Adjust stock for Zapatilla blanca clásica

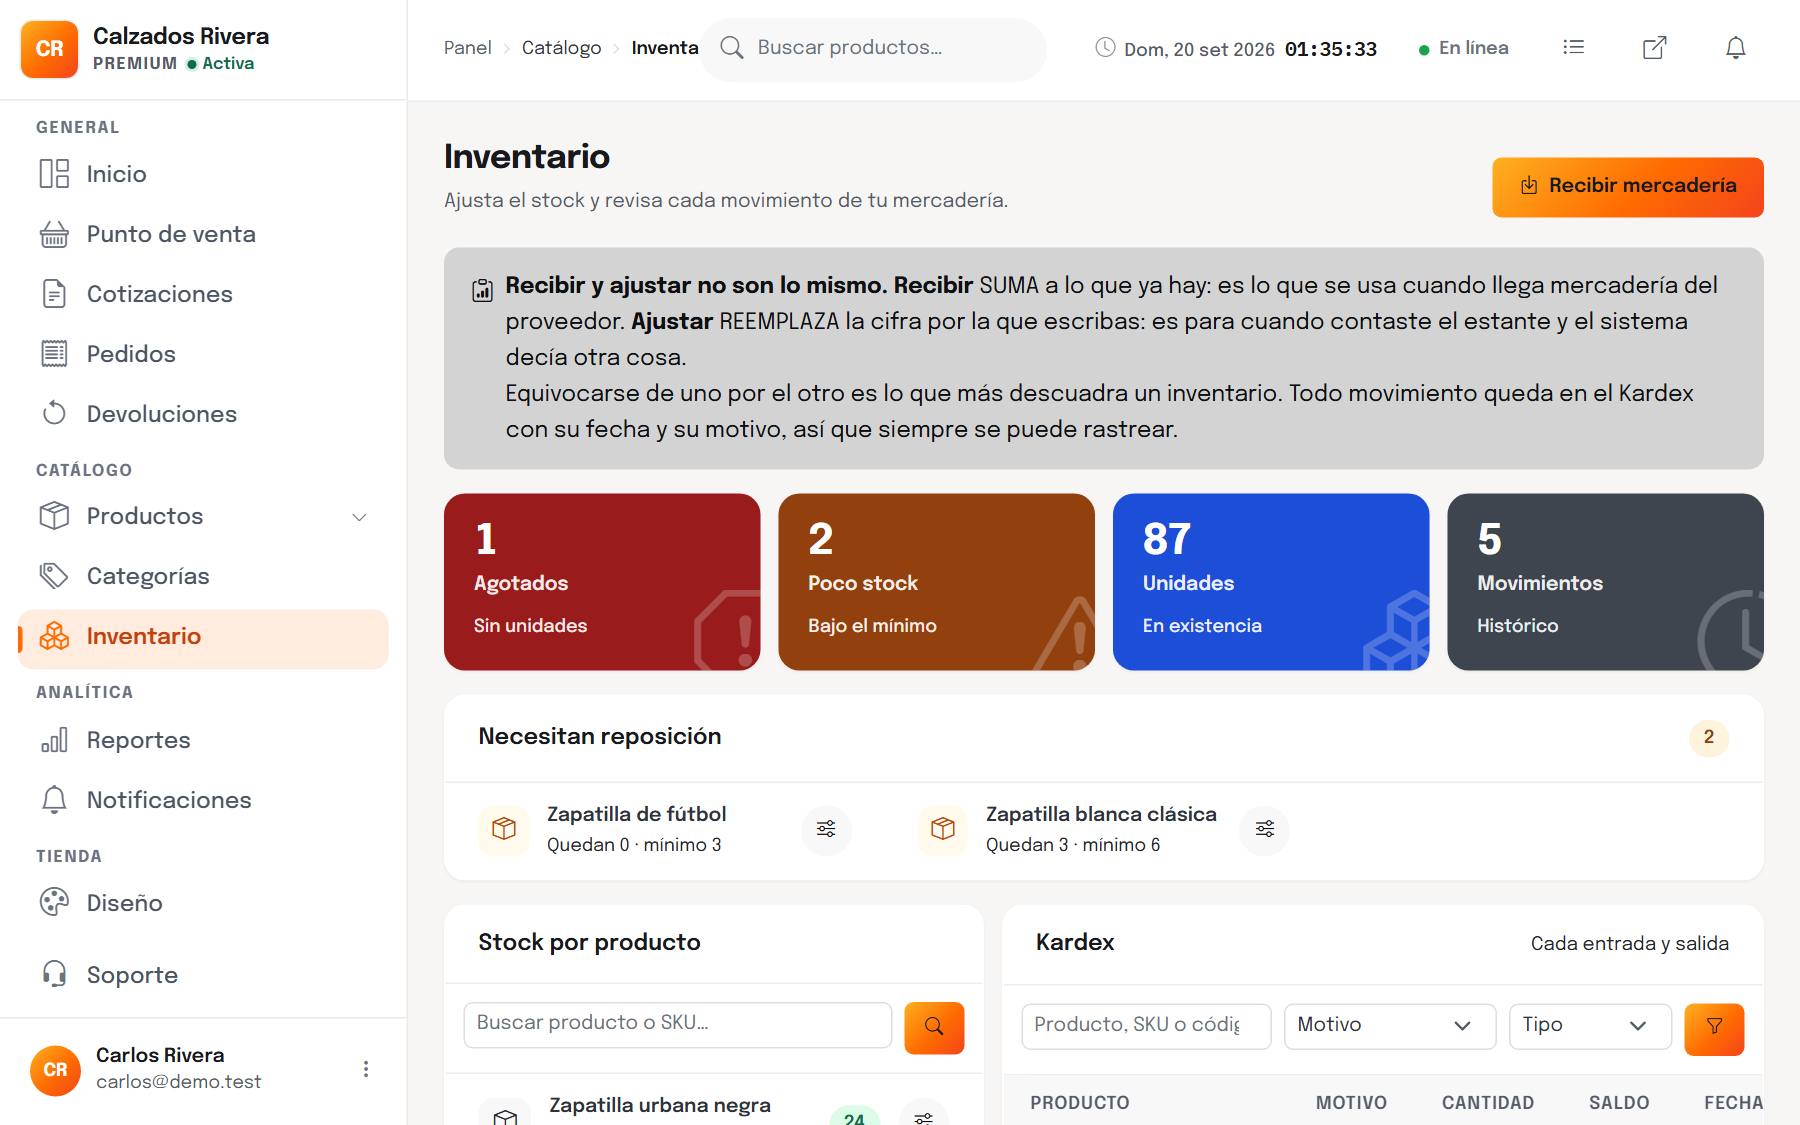pyautogui.click(x=1265, y=829)
